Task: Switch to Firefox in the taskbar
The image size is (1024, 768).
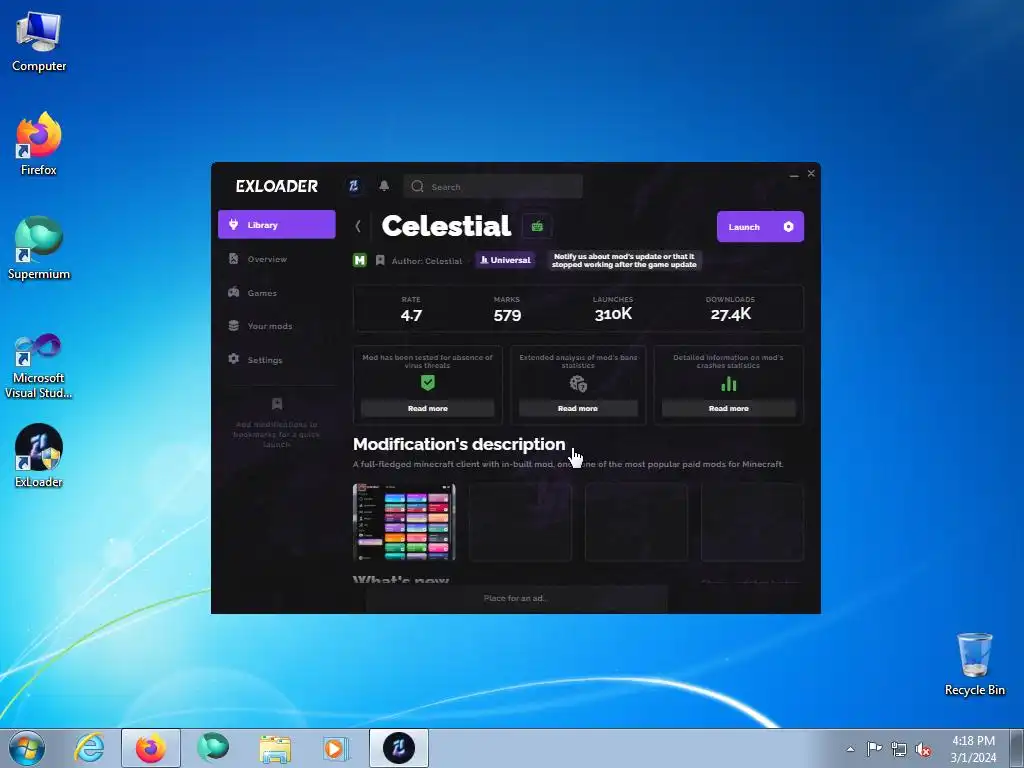Action: coord(150,748)
